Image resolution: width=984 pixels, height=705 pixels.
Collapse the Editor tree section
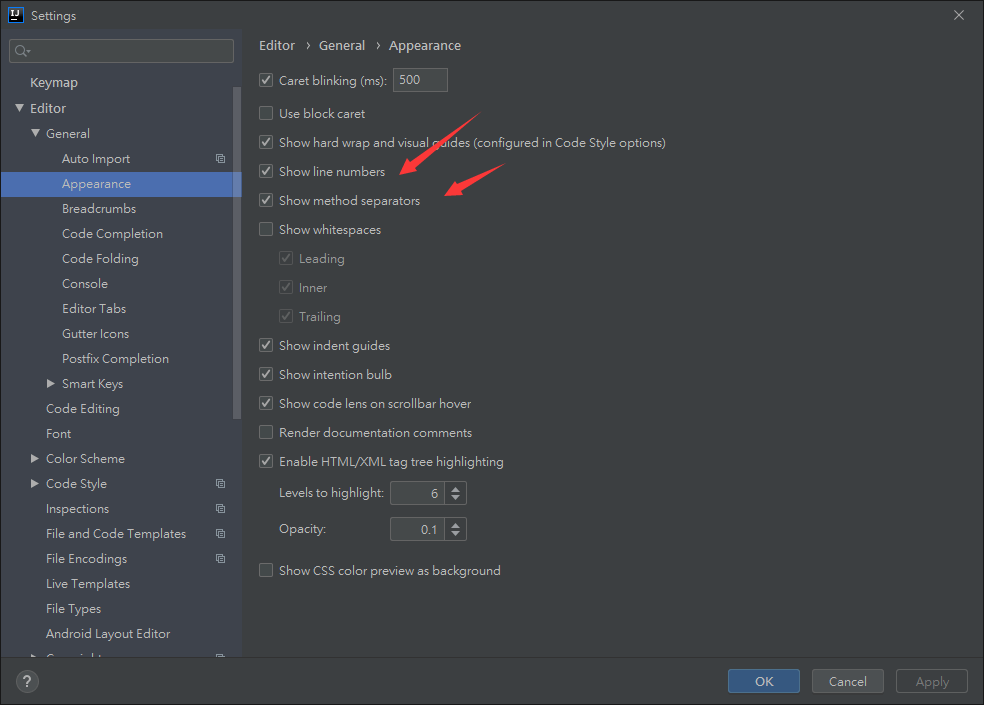pos(19,109)
